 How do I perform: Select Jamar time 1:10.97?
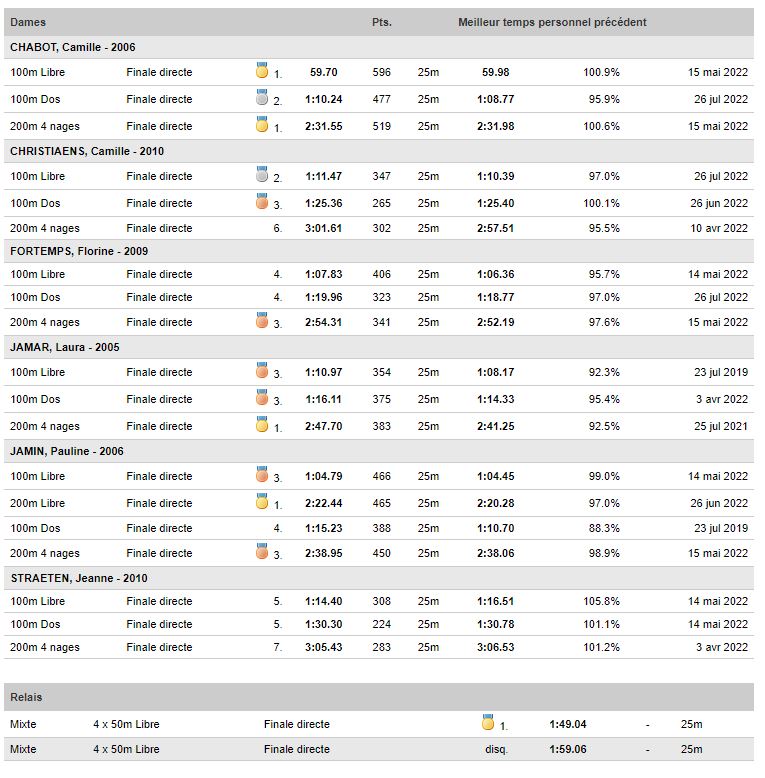(x=323, y=372)
